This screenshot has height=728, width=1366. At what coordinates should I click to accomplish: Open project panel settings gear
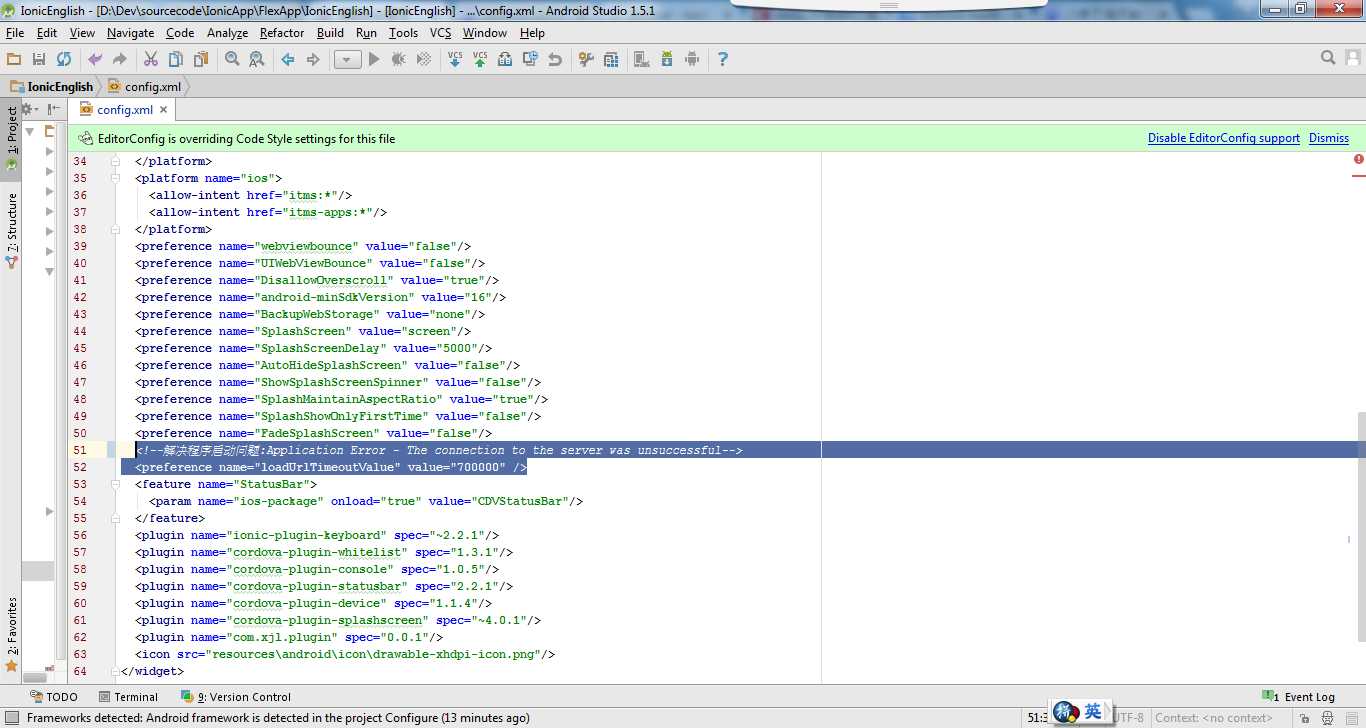tap(29, 109)
